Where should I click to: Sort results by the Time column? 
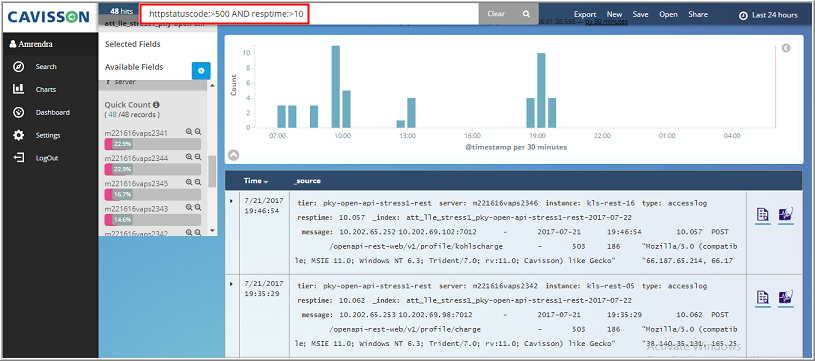(x=256, y=181)
